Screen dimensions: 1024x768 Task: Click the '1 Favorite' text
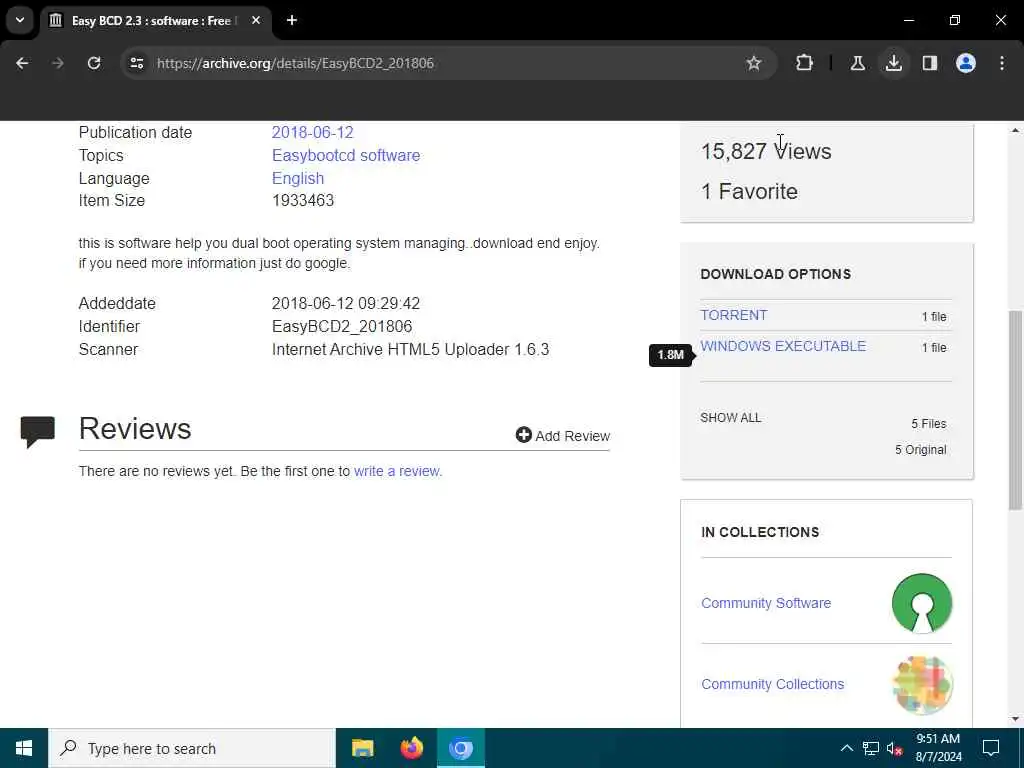point(749,192)
